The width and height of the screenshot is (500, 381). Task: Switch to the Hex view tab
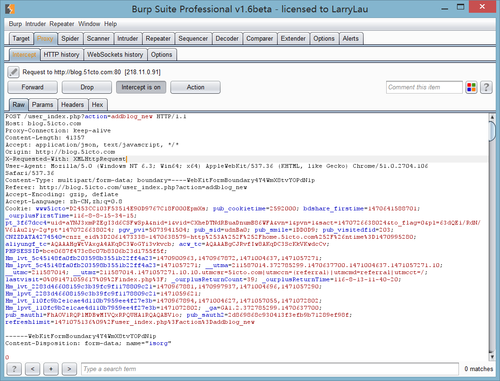click(x=97, y=105)
